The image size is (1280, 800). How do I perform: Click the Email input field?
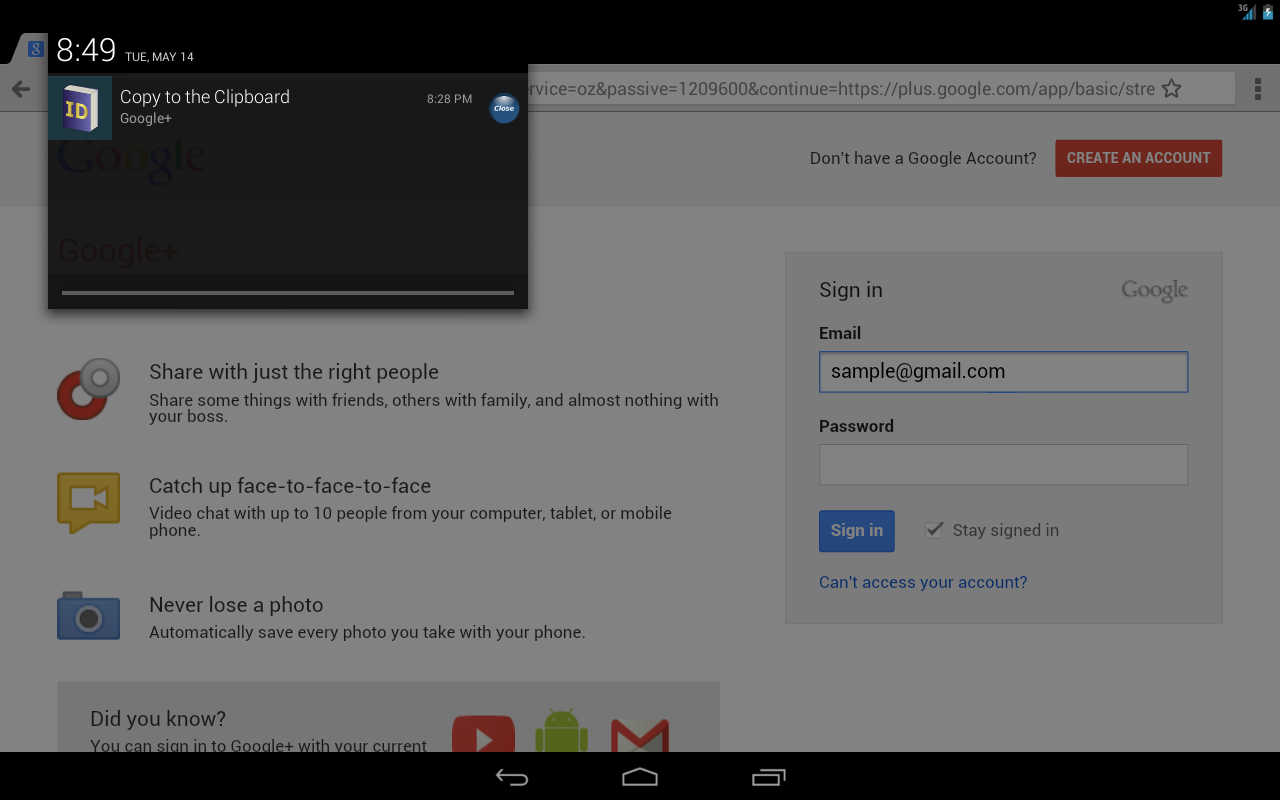tap(1003, 372)
